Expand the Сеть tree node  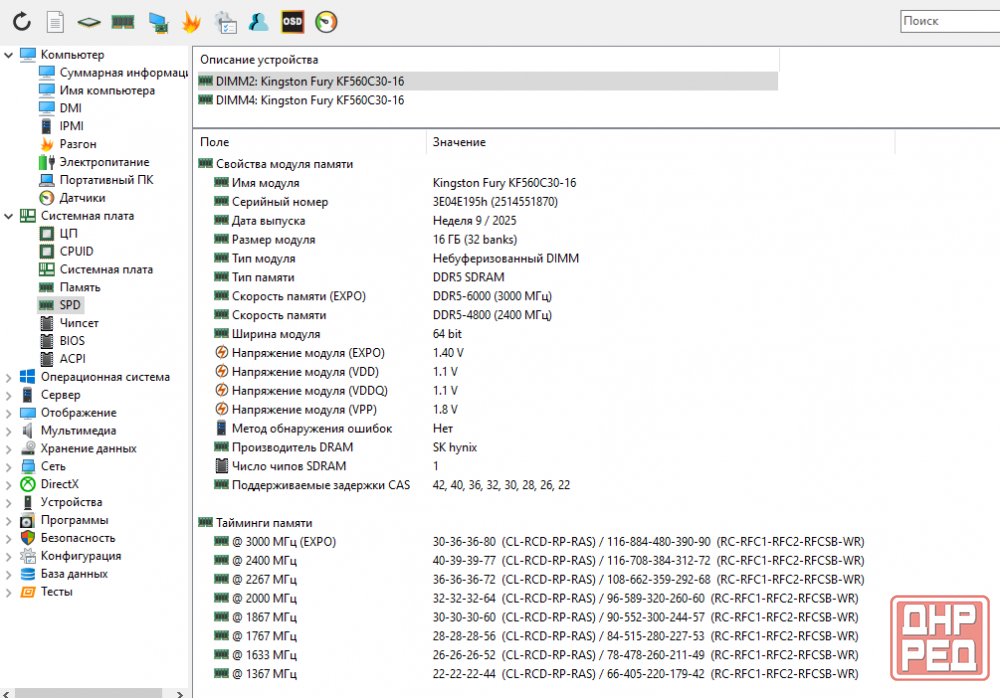[8, 467]
